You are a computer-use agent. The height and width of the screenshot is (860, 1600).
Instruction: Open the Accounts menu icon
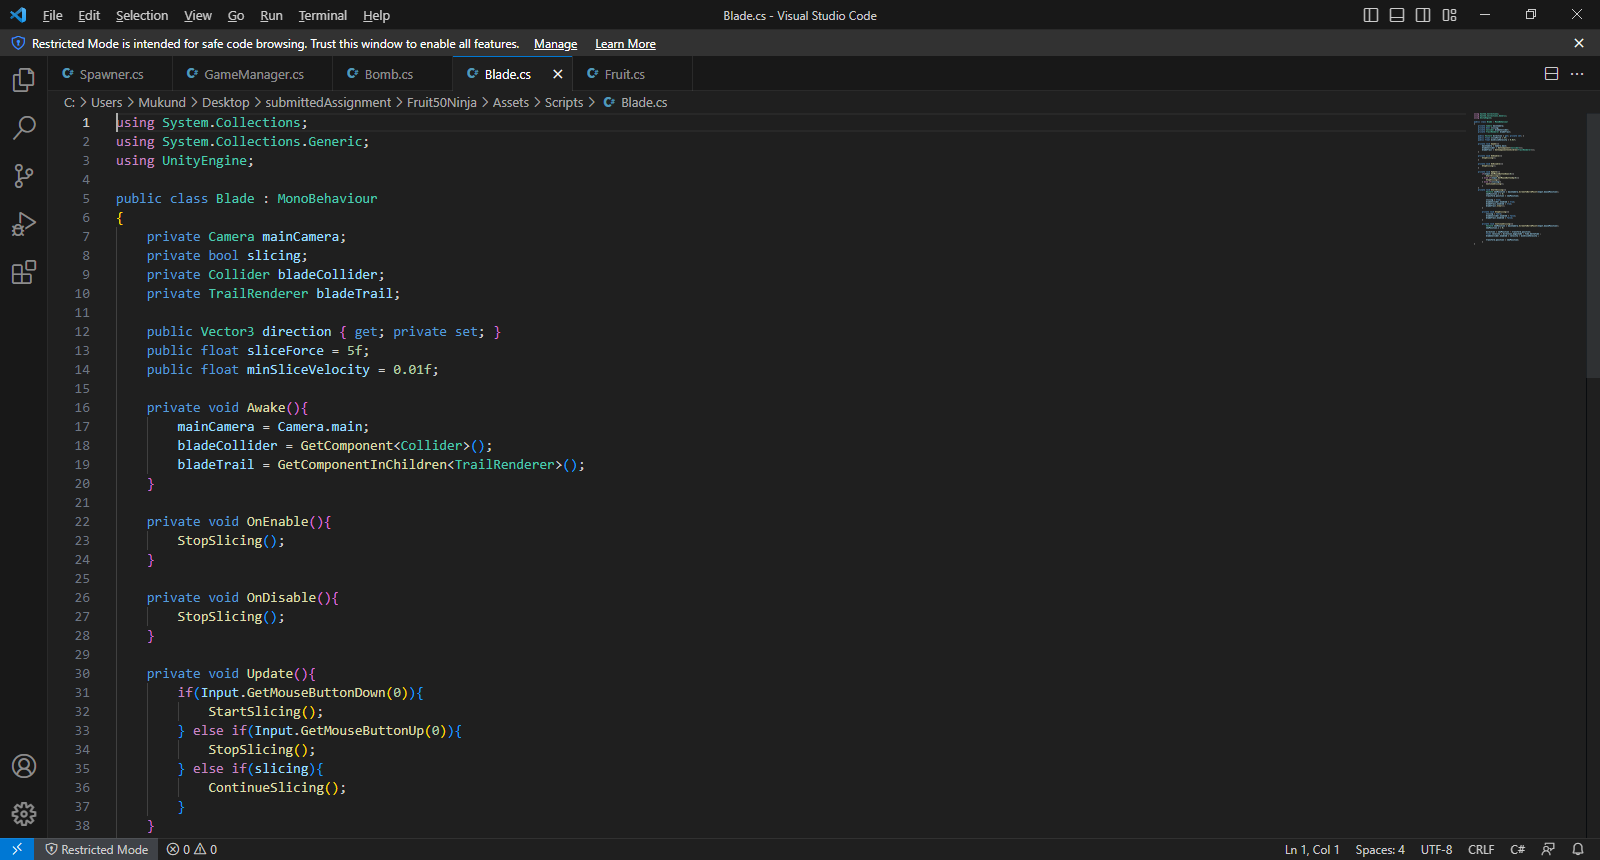click(x=24, y=766)
